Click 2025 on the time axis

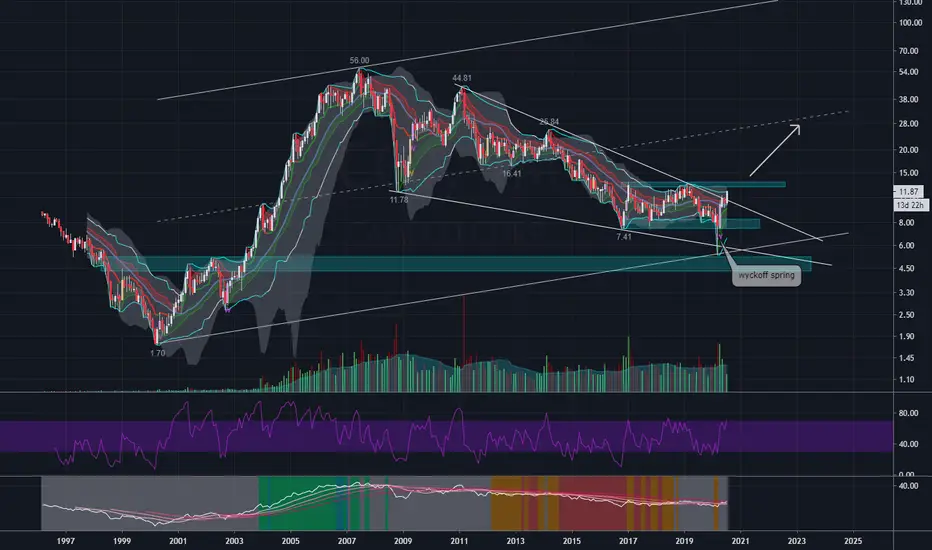tap(852, 540)
